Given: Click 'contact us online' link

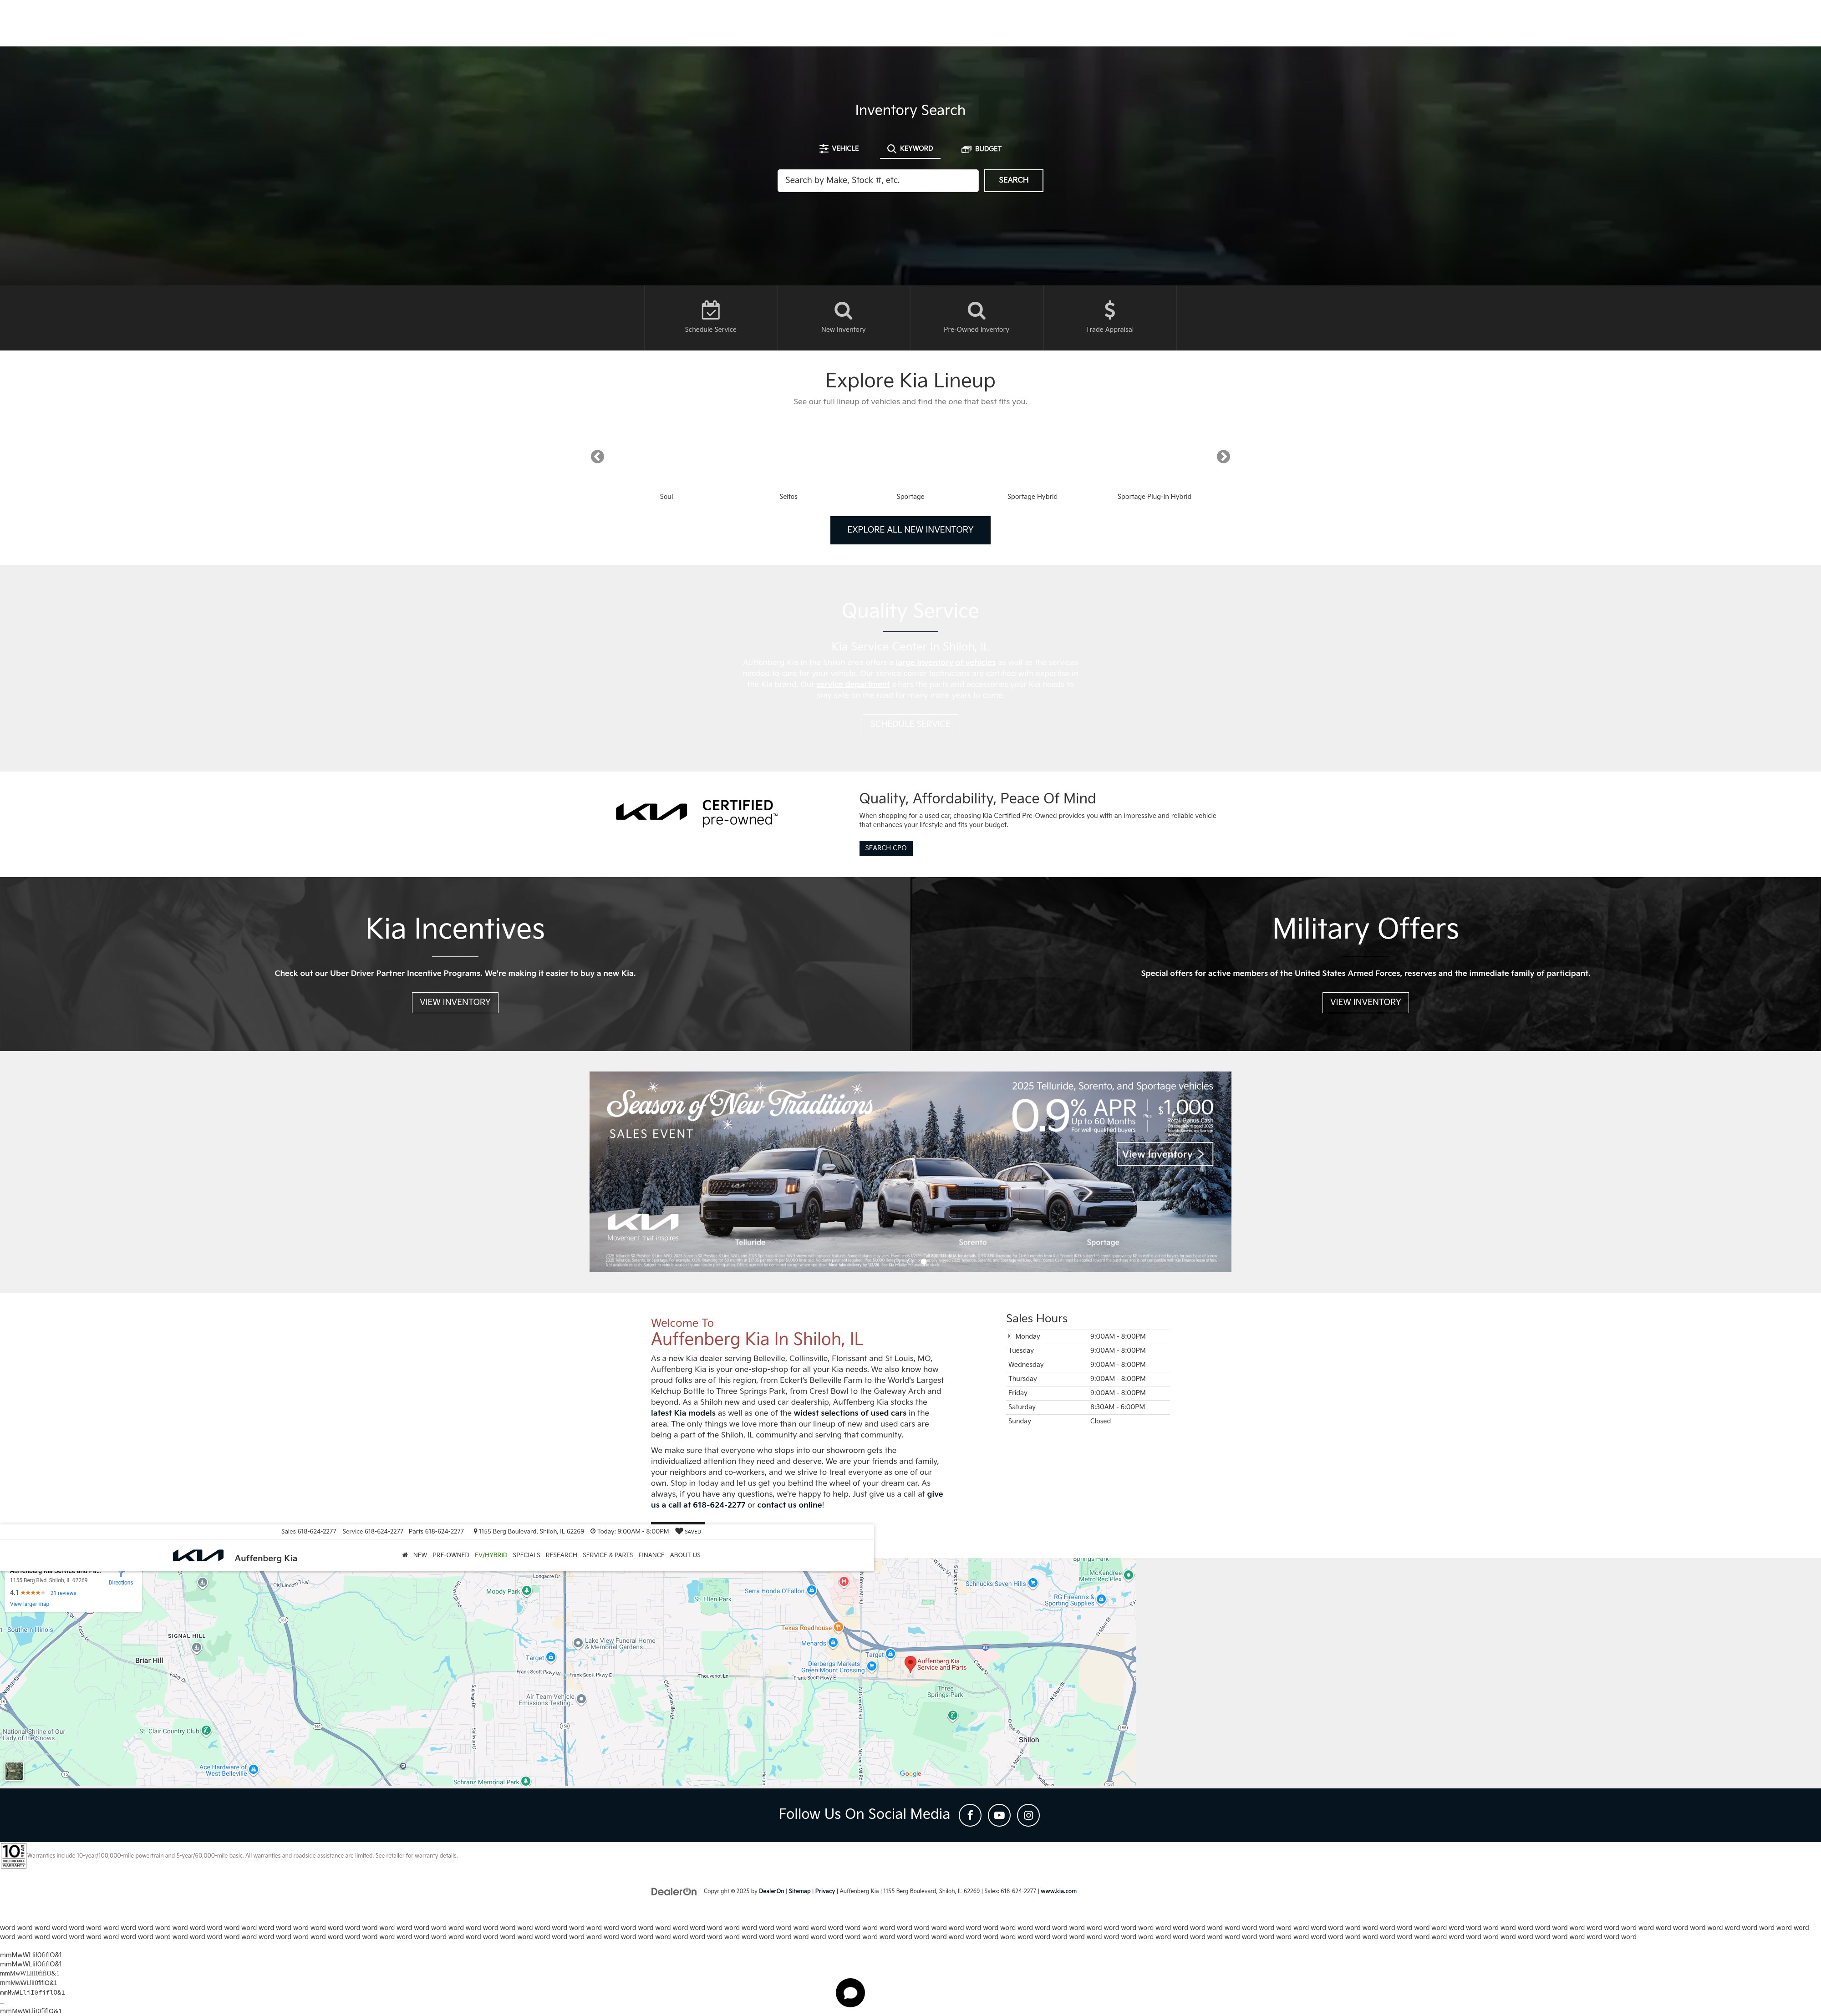Looking at the screenshot, I should pyautogui.click(x=789, y=1505).
